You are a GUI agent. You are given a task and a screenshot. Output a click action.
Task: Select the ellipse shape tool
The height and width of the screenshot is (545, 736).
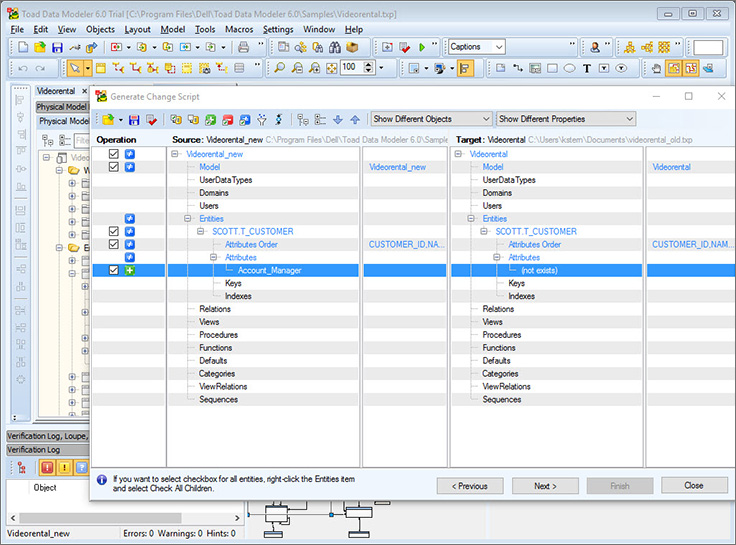click(569, 69)
